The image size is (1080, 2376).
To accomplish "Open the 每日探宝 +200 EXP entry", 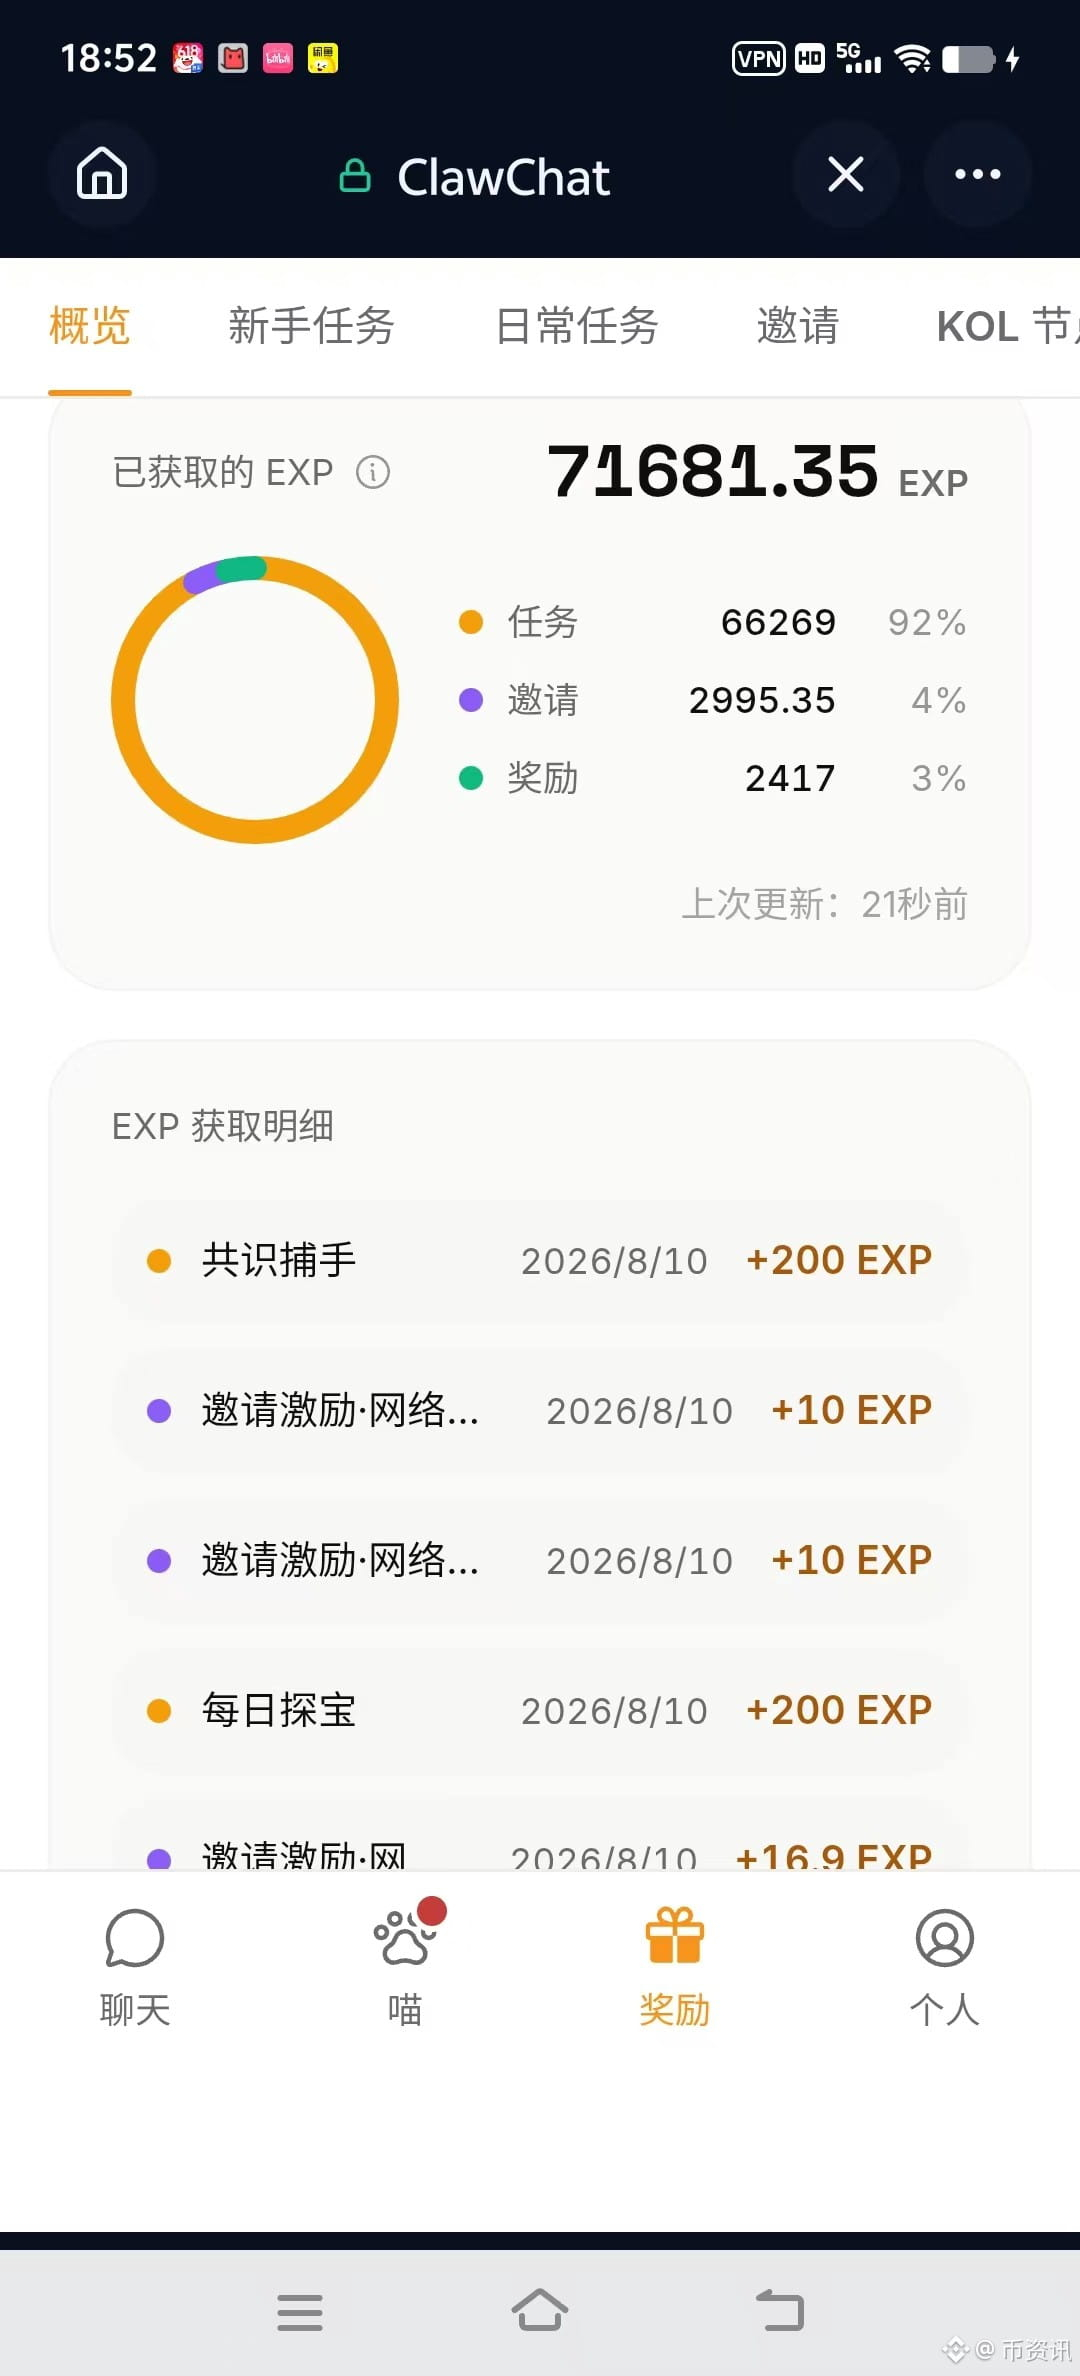I will (540, 1710).
